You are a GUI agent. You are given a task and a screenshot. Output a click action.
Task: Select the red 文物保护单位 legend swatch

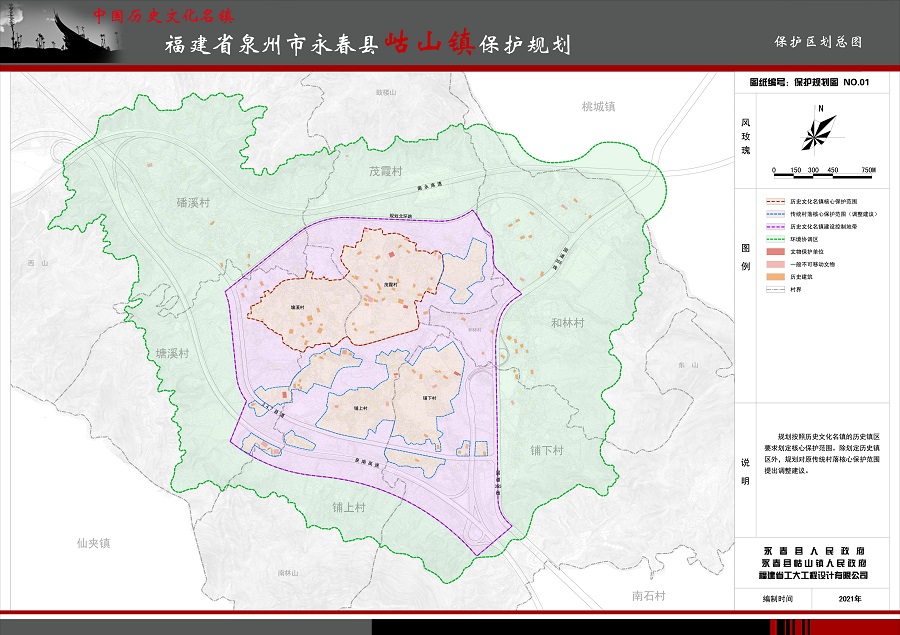(x=774, y=253)
